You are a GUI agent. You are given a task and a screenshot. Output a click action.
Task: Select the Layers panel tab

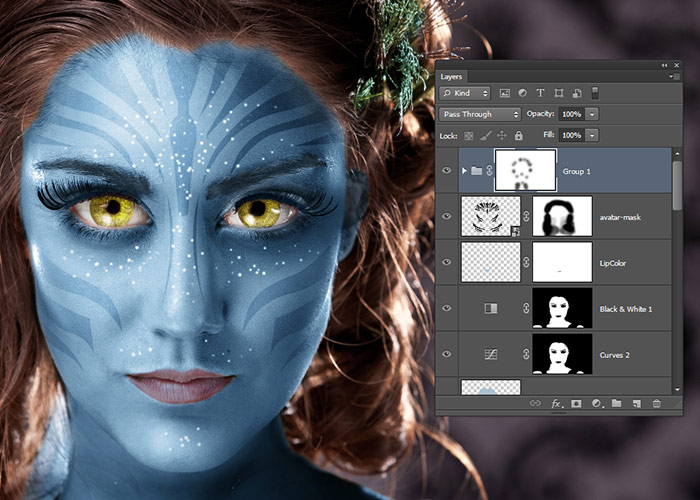click(x=452, y=76)
